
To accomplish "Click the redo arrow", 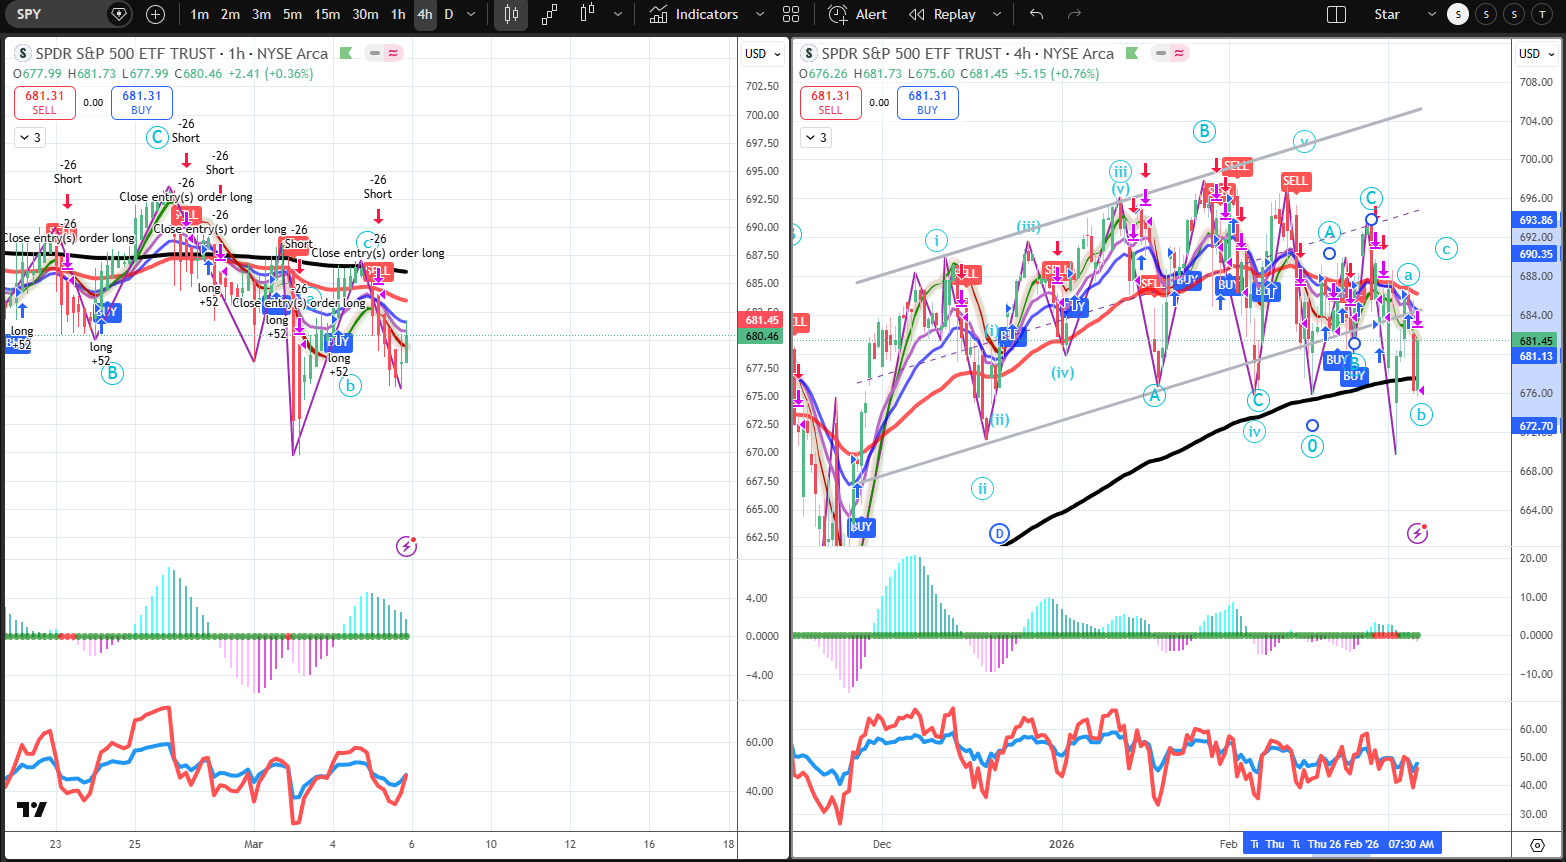I will pos(1075,14).
